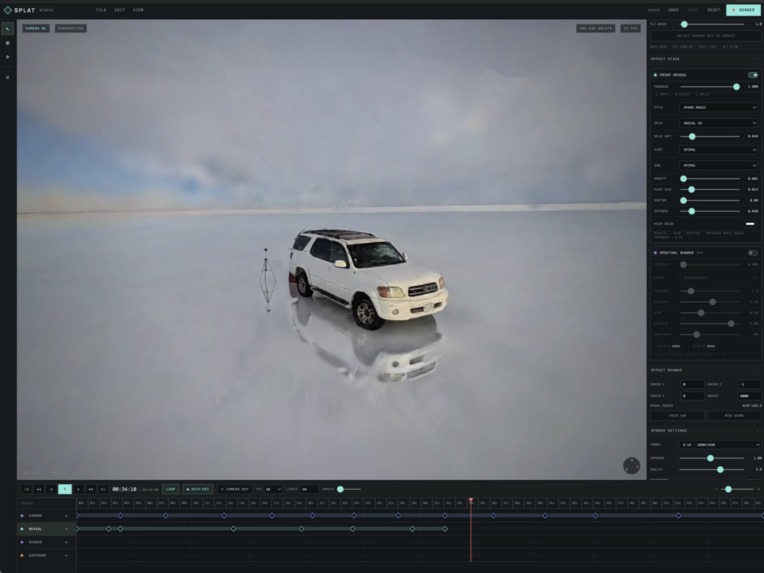Collapse the Effect Bounds section

coord(757,370)
